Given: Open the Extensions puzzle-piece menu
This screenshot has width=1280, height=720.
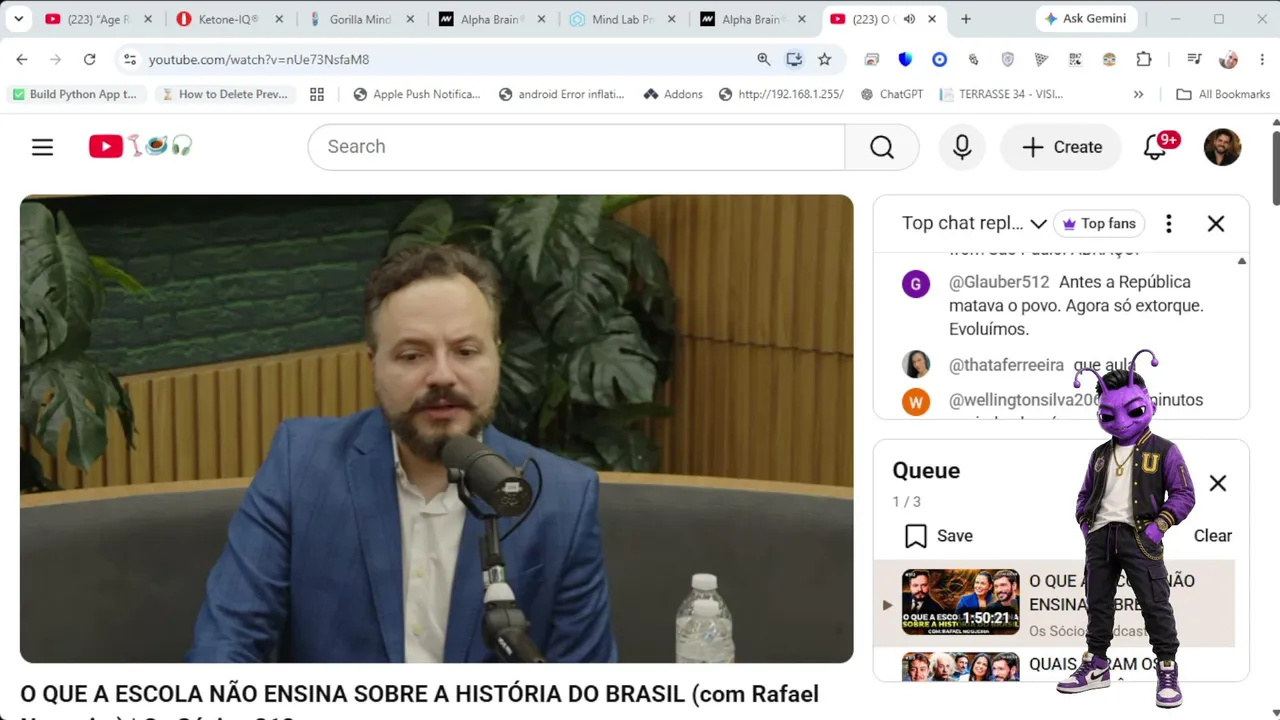Looking at the screenshot, I should pos(1144,59).
